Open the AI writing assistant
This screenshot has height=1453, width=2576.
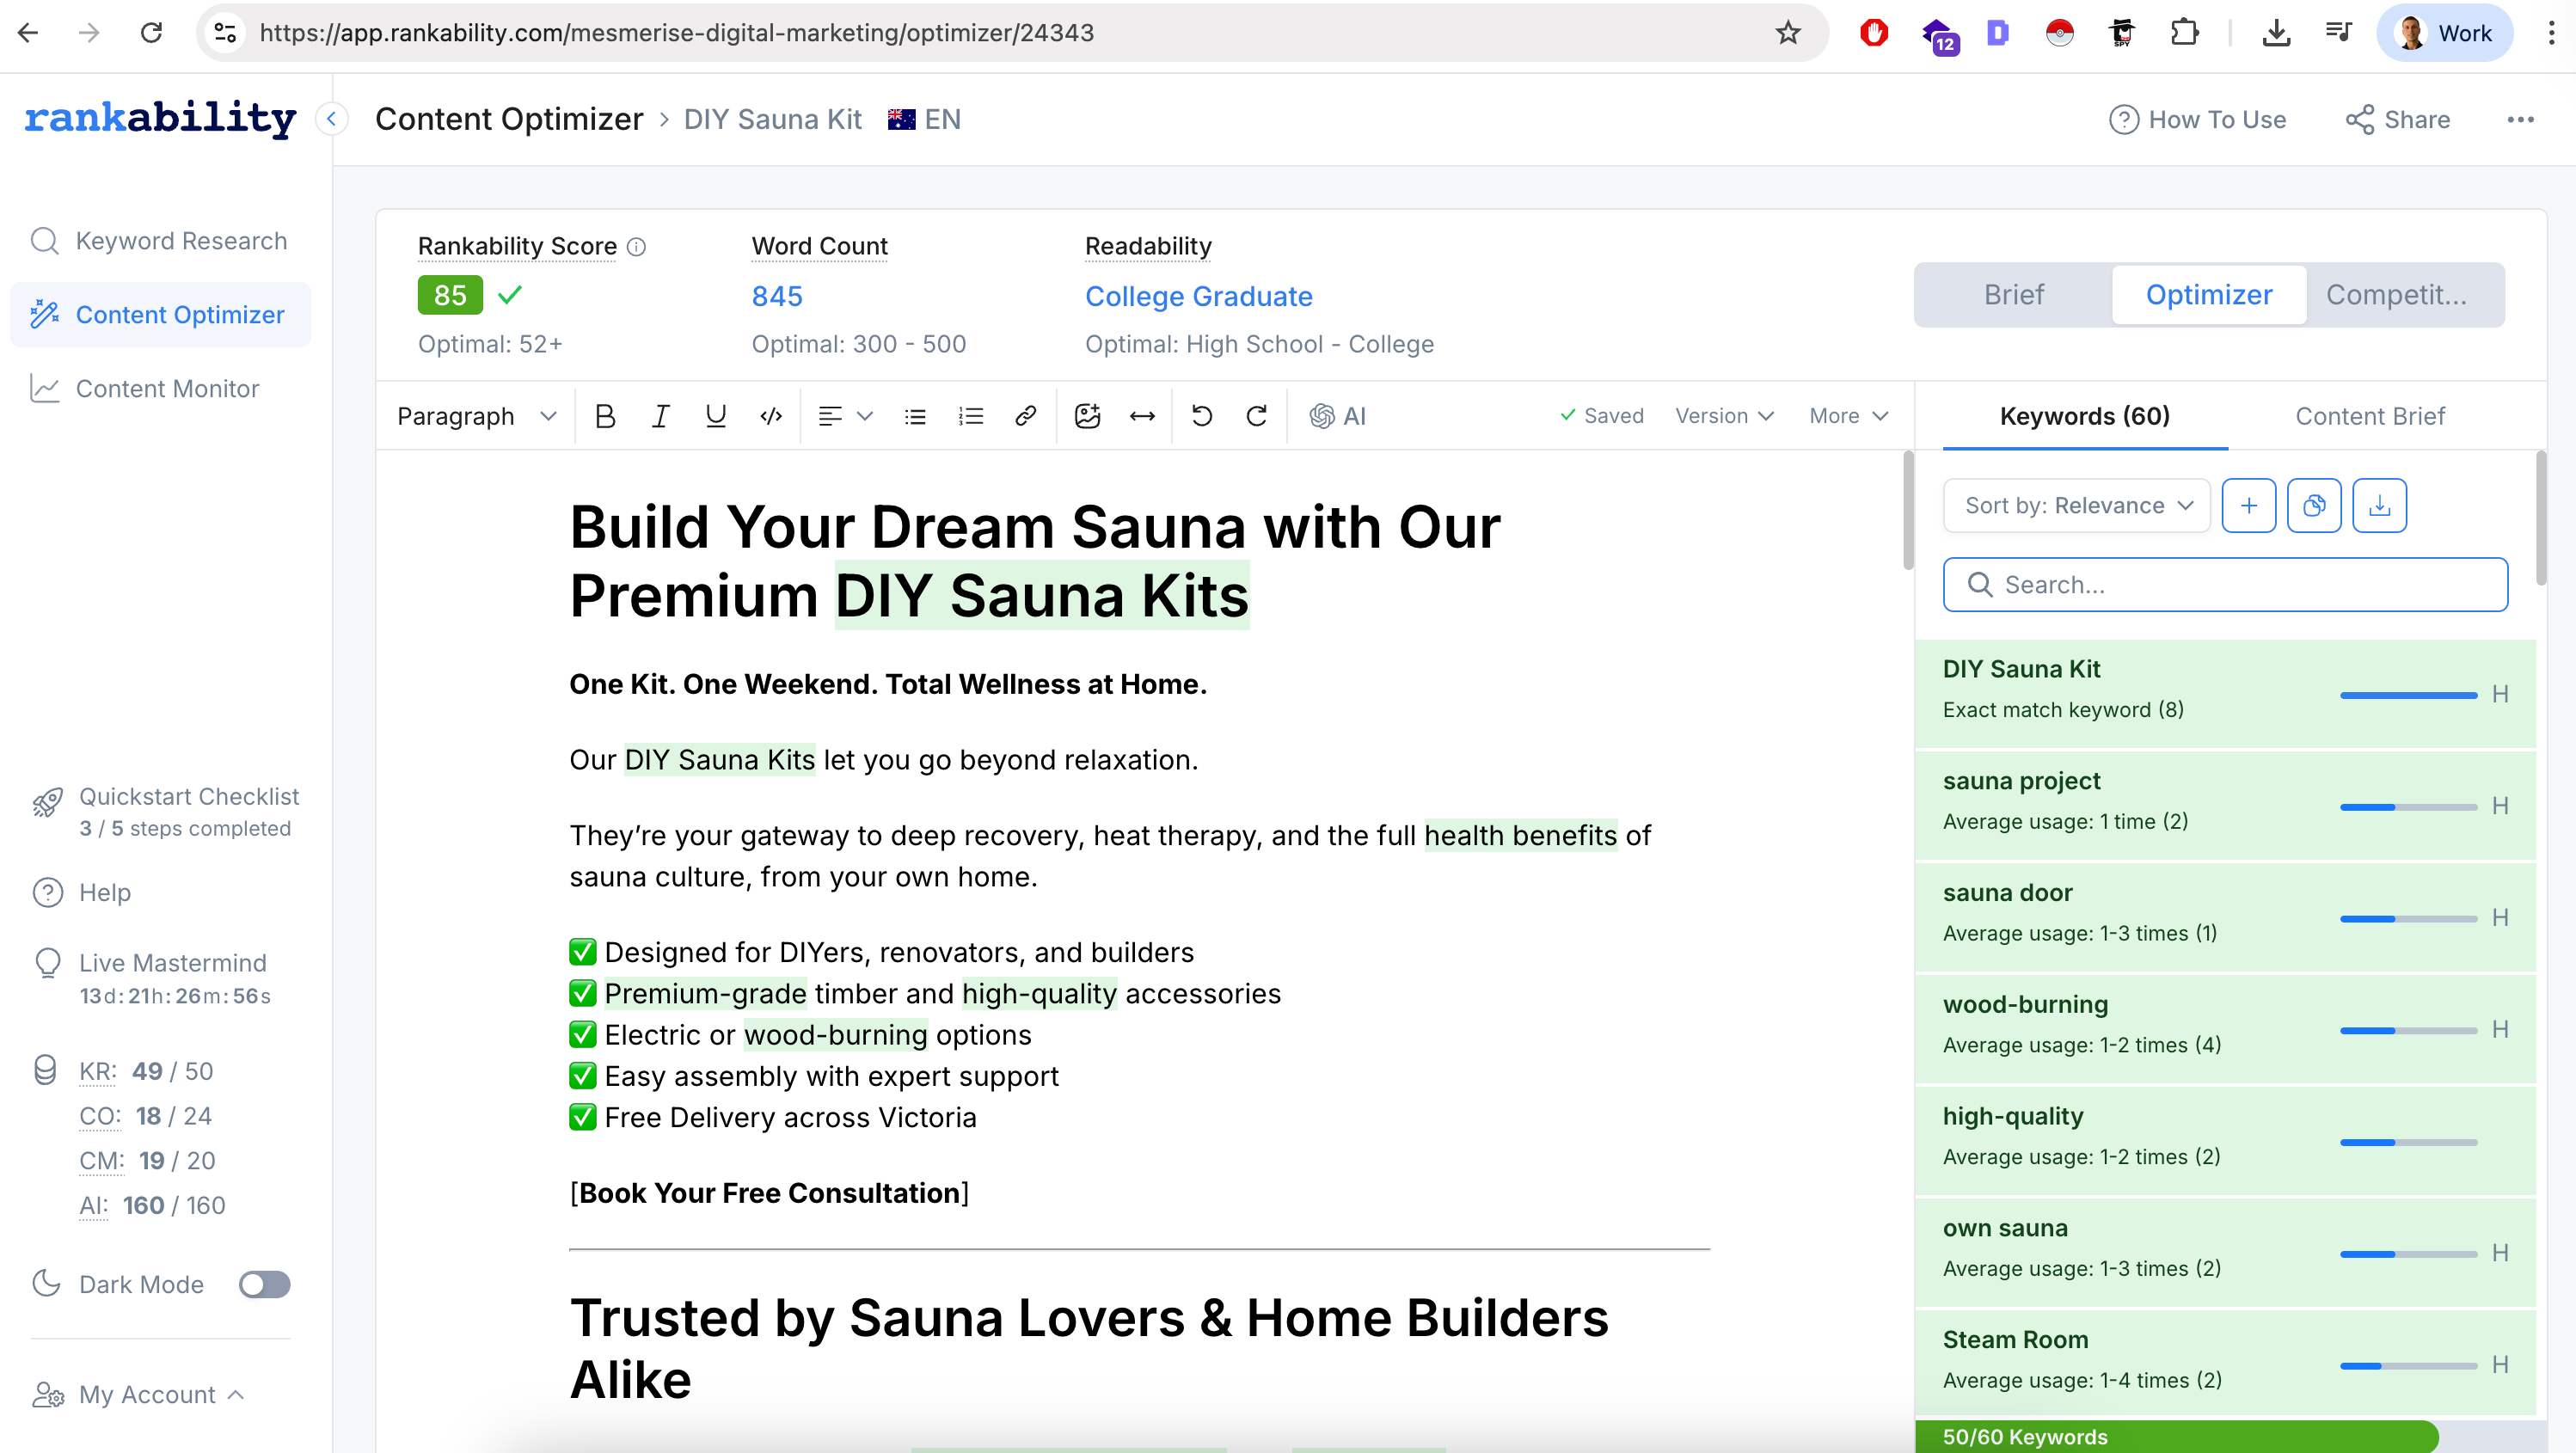1337,416
